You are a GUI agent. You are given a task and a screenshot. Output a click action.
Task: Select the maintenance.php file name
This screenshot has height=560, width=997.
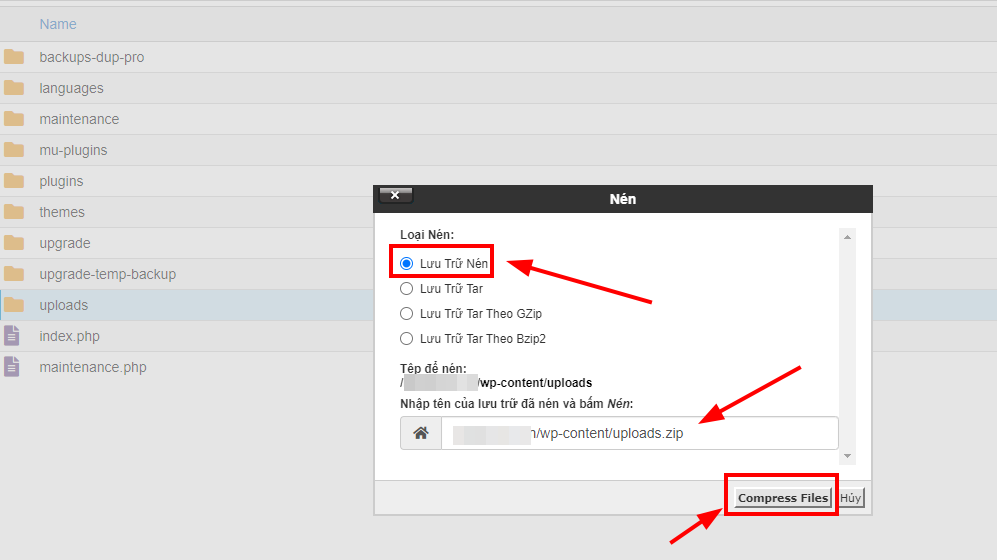click(x=93, y=367)
